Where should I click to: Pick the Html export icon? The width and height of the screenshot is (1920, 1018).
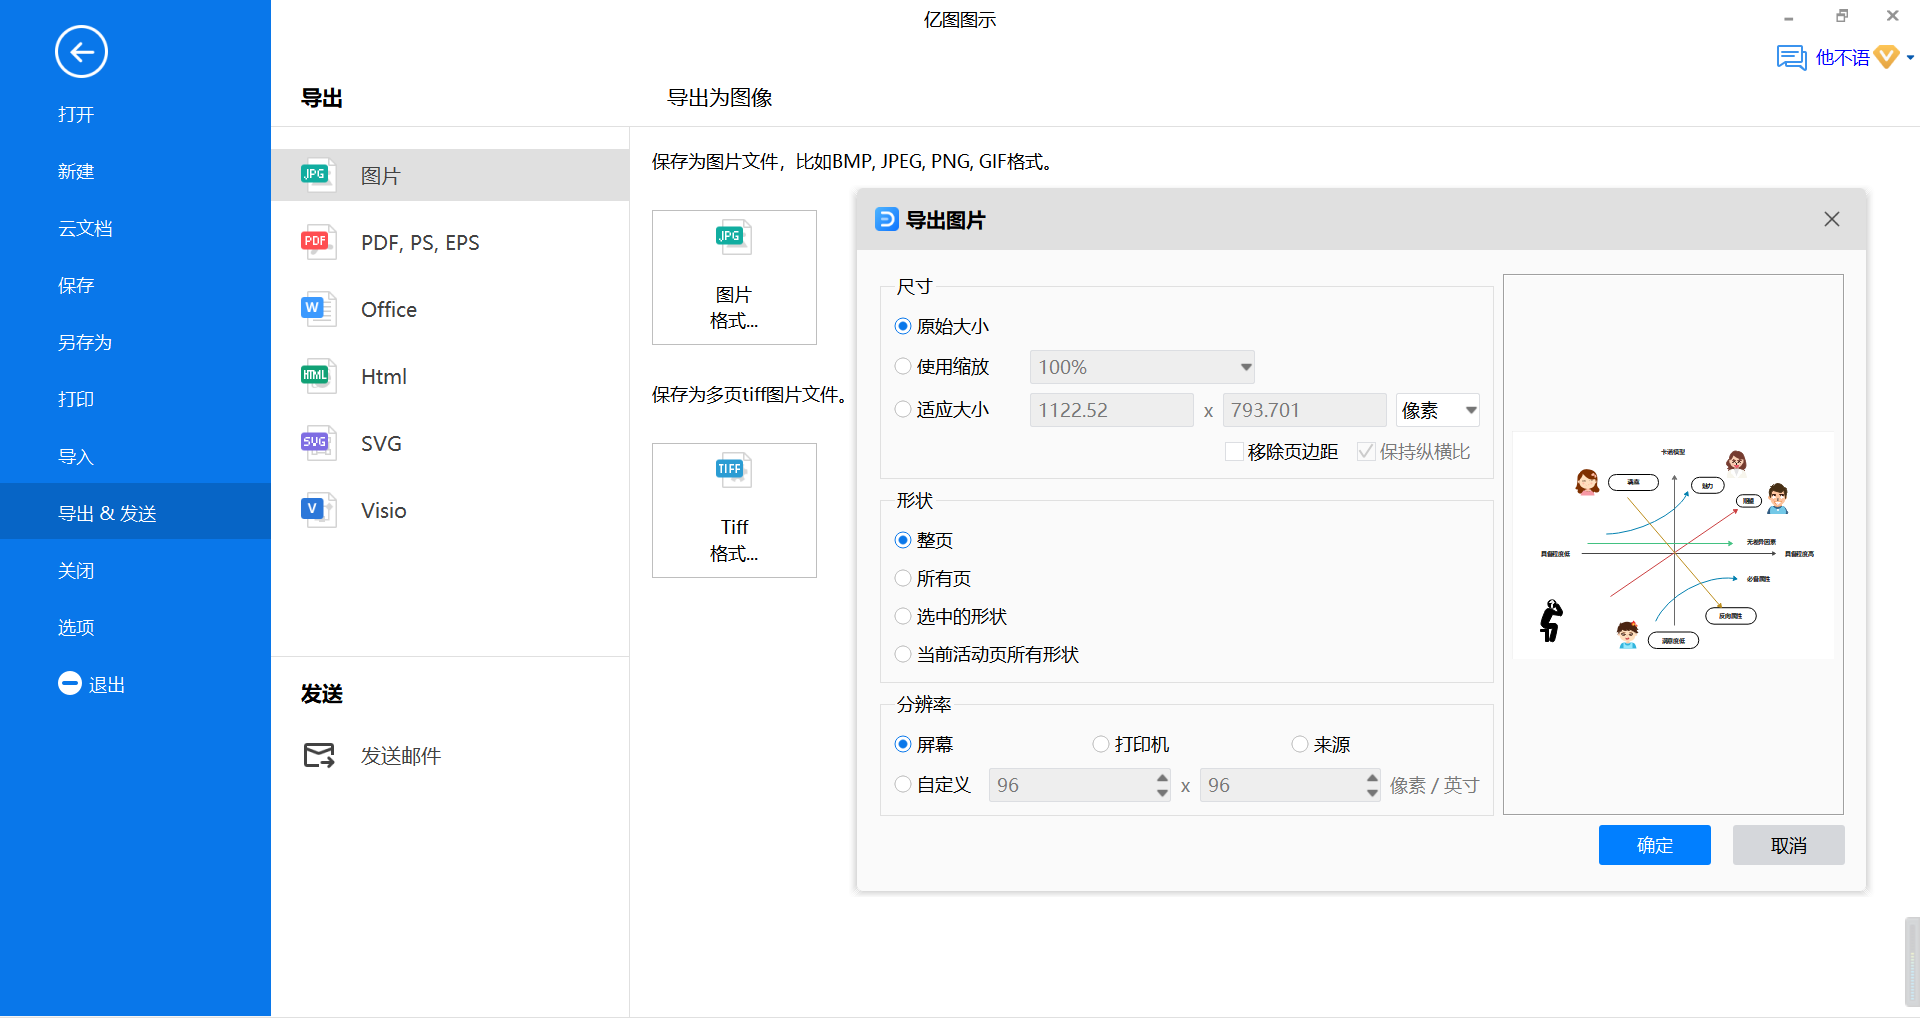click(x=318, y=376)
